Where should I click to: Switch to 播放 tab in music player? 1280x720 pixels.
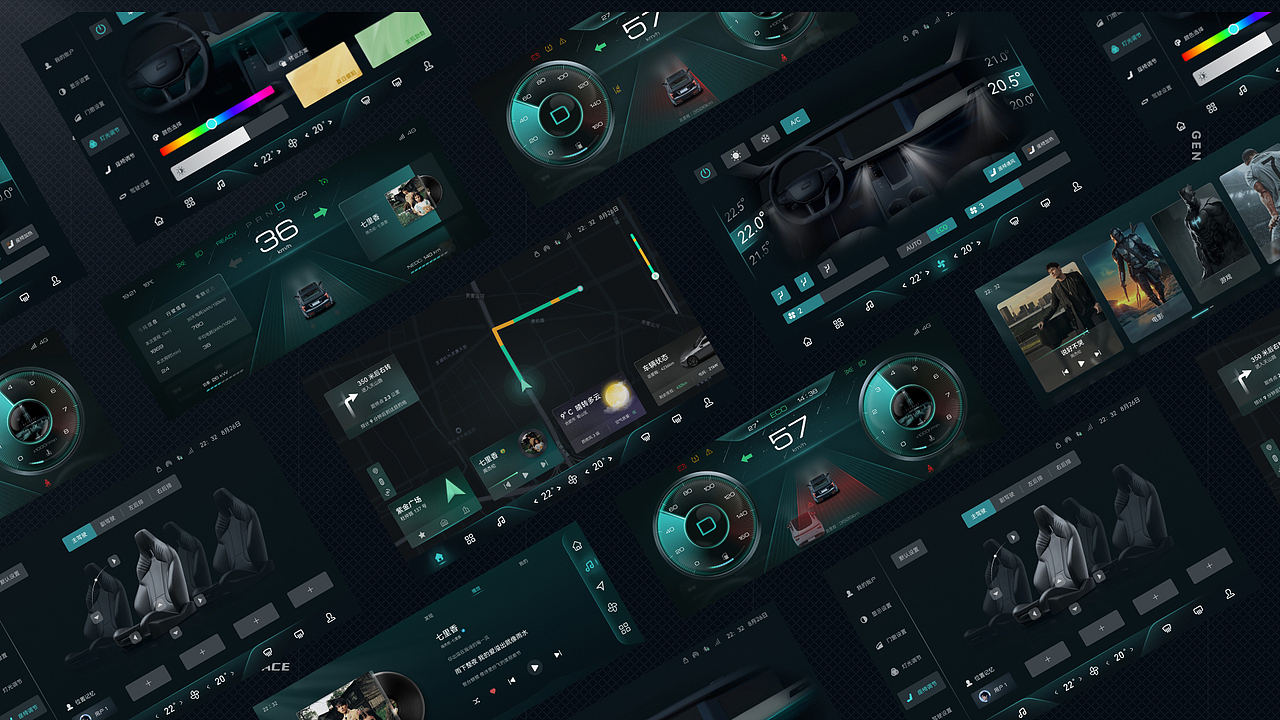tap(476, 590)
